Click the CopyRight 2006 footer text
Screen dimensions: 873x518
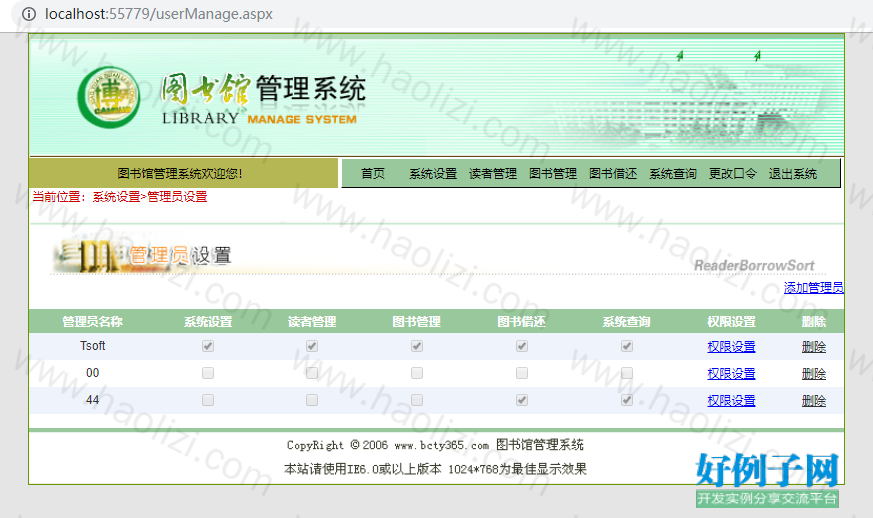(435, 444)
